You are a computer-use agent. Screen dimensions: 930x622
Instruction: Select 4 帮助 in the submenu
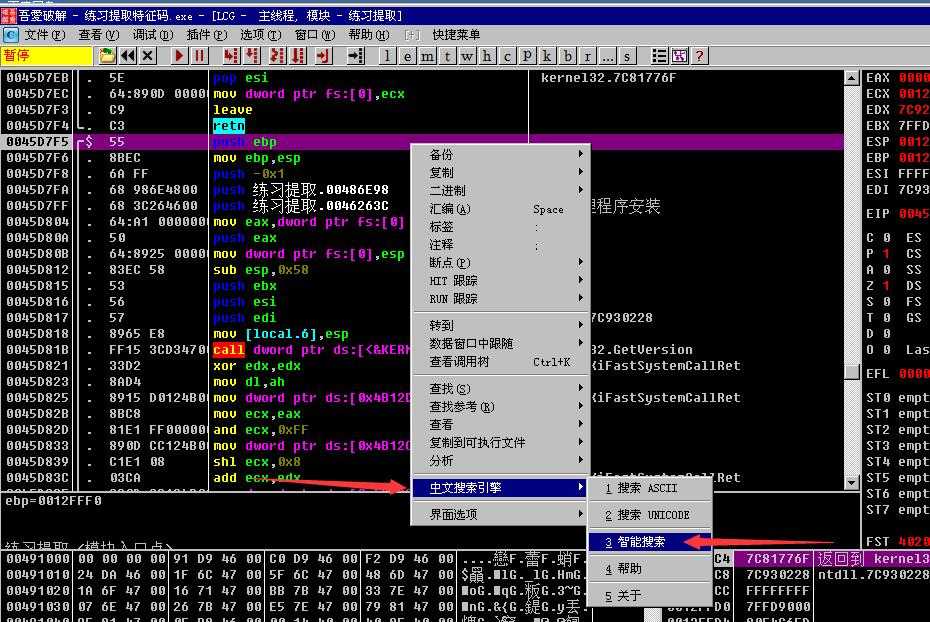pos(650,569)
